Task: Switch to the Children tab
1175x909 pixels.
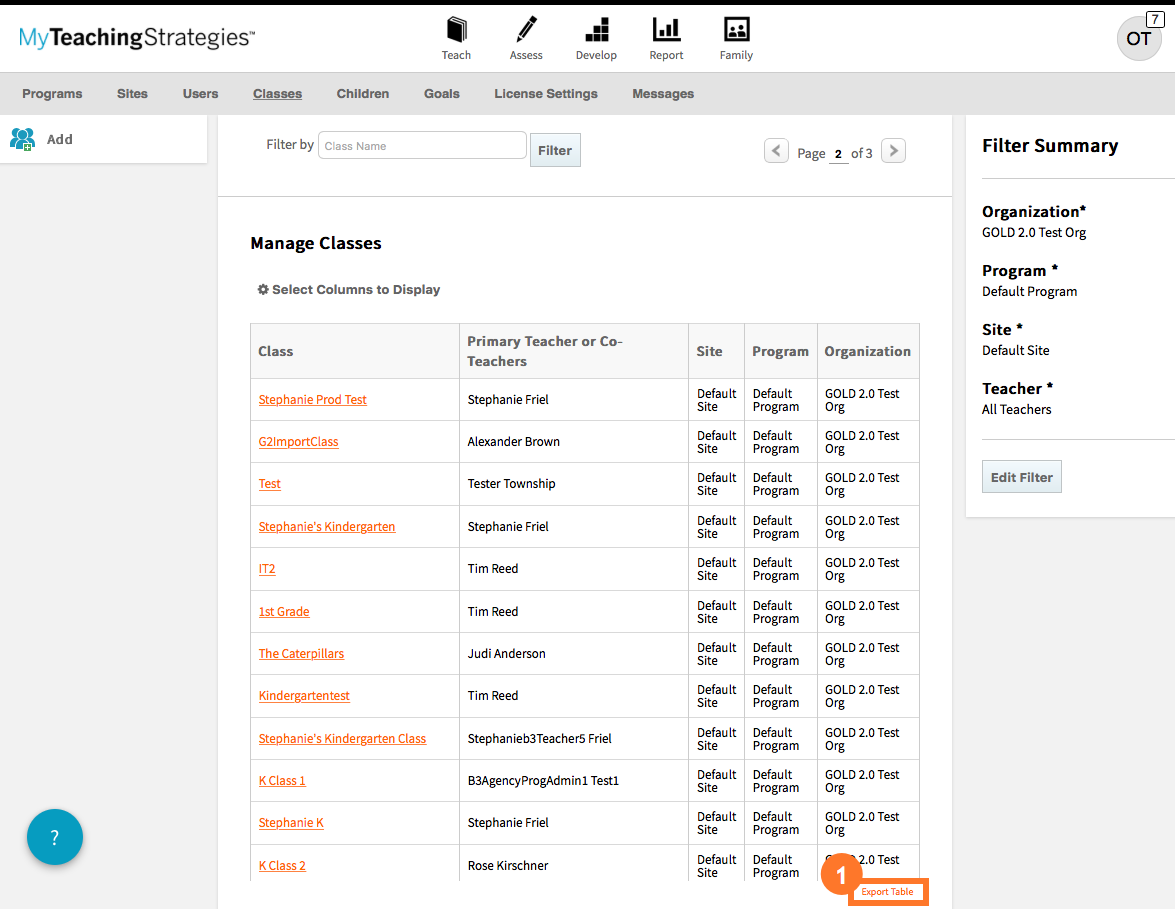Action: coord(362,93)
